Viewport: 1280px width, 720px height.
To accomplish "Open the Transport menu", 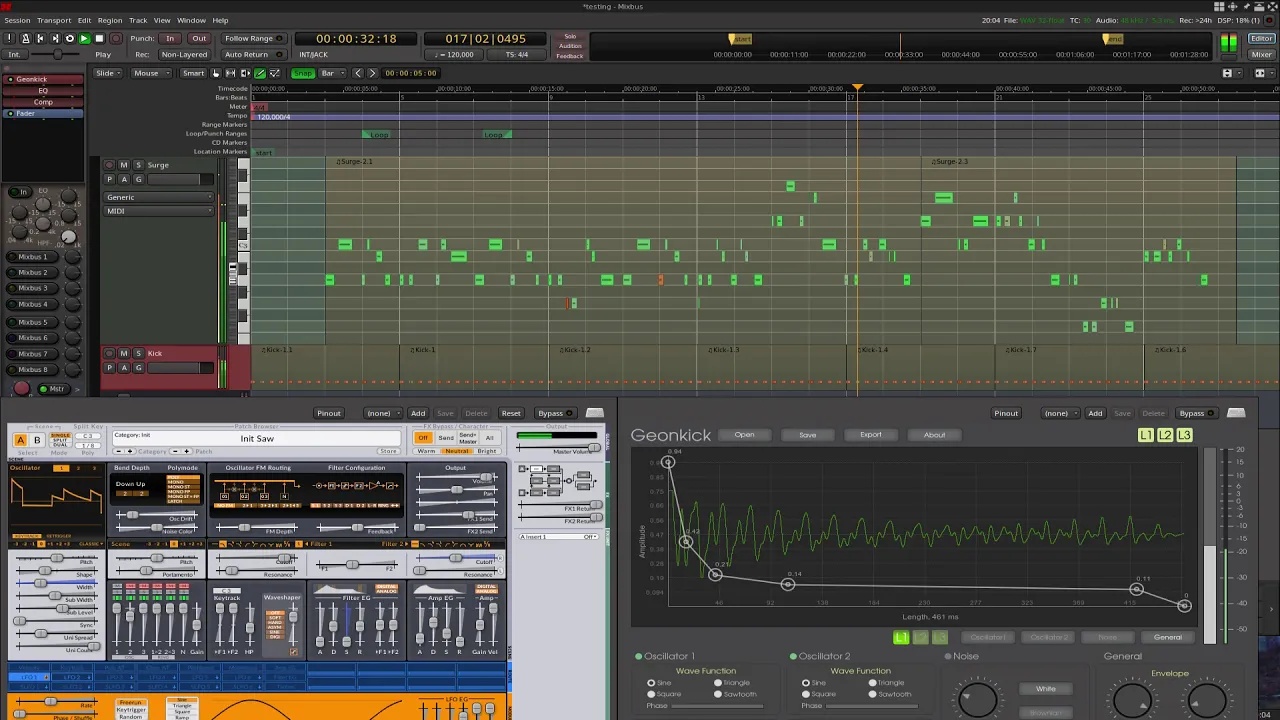I will pyautogui.click(x=54, y=20).
